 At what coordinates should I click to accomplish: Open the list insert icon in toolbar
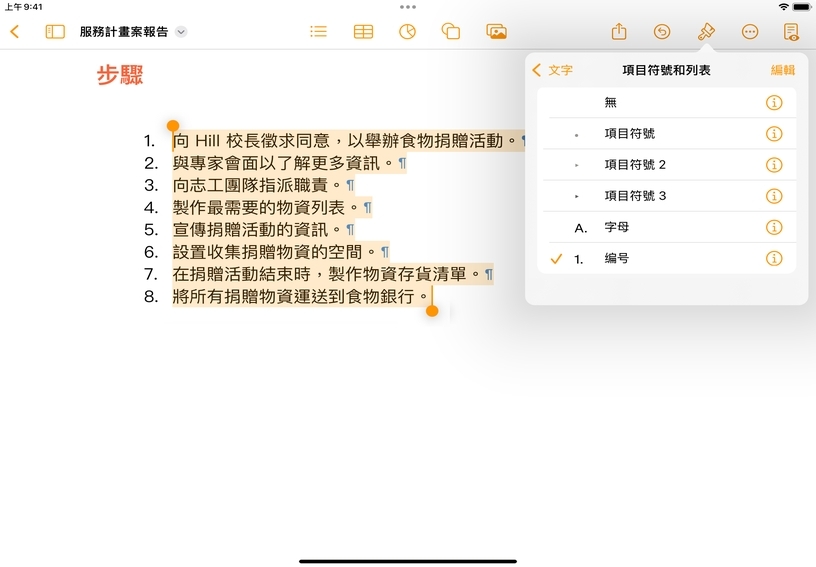pyautogui.click(x=318, y=32)
